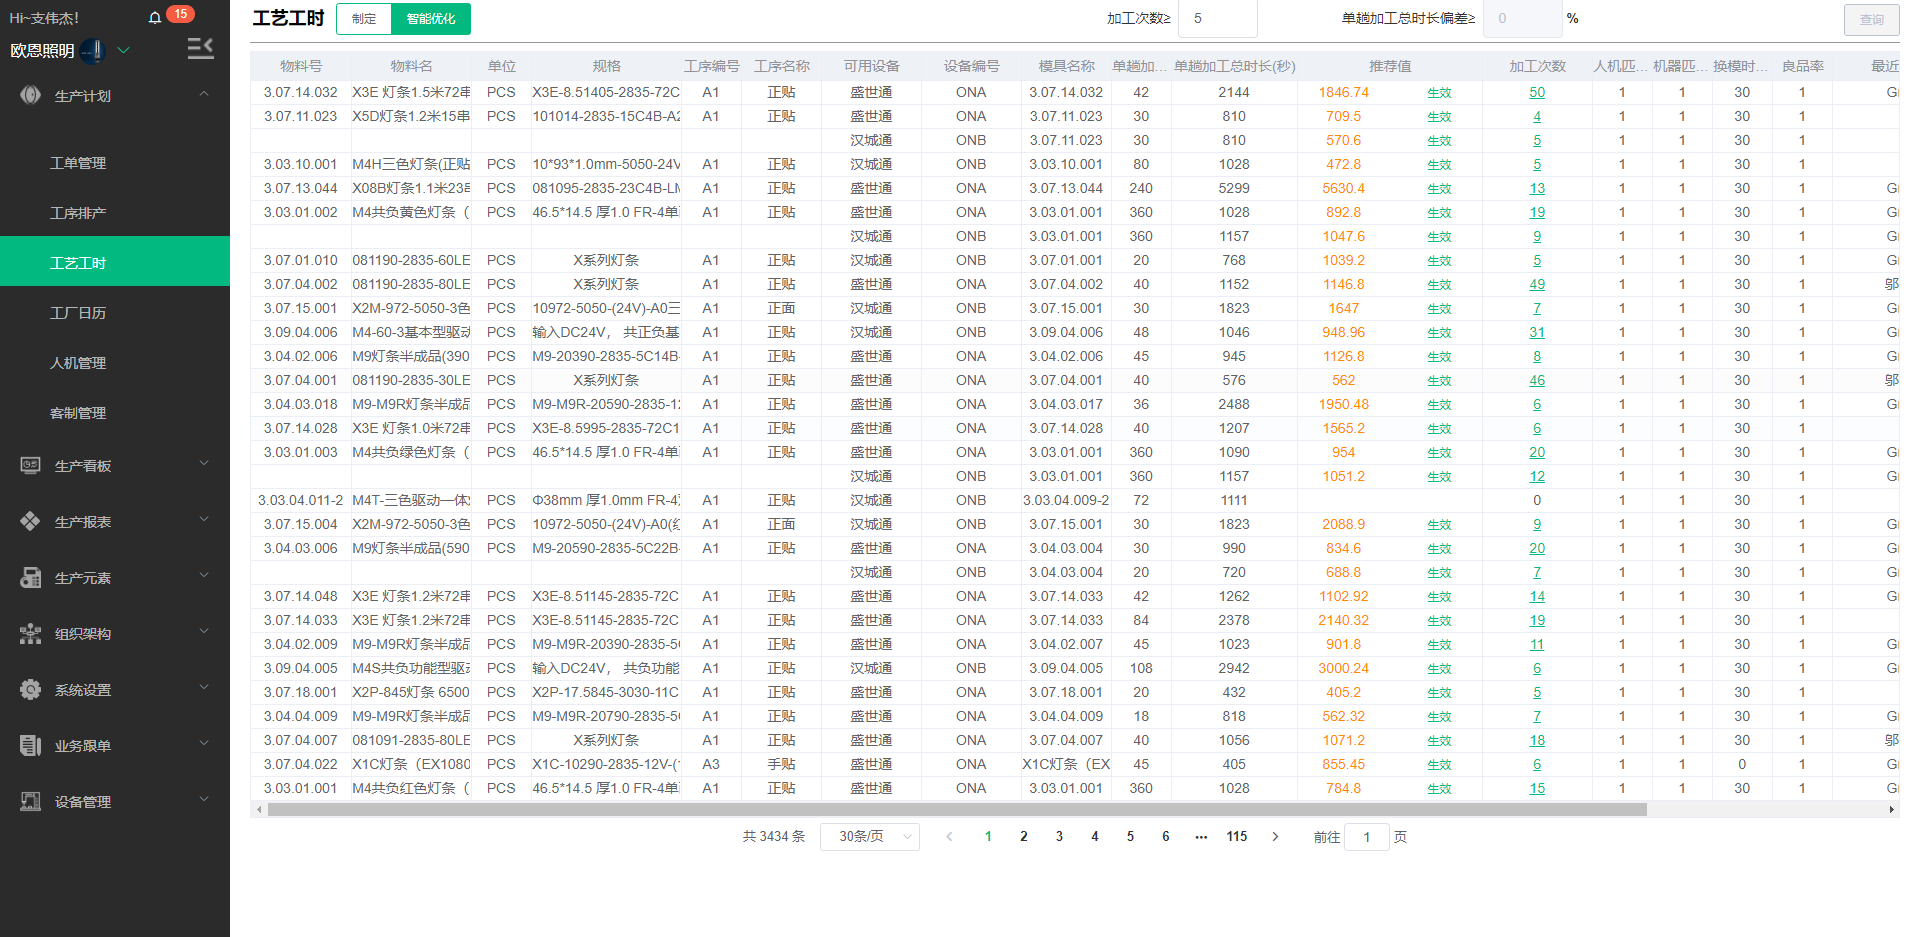Click the 生产元素 sidebar icon
Screen dimensions: 1920x937
click(31, 577)
